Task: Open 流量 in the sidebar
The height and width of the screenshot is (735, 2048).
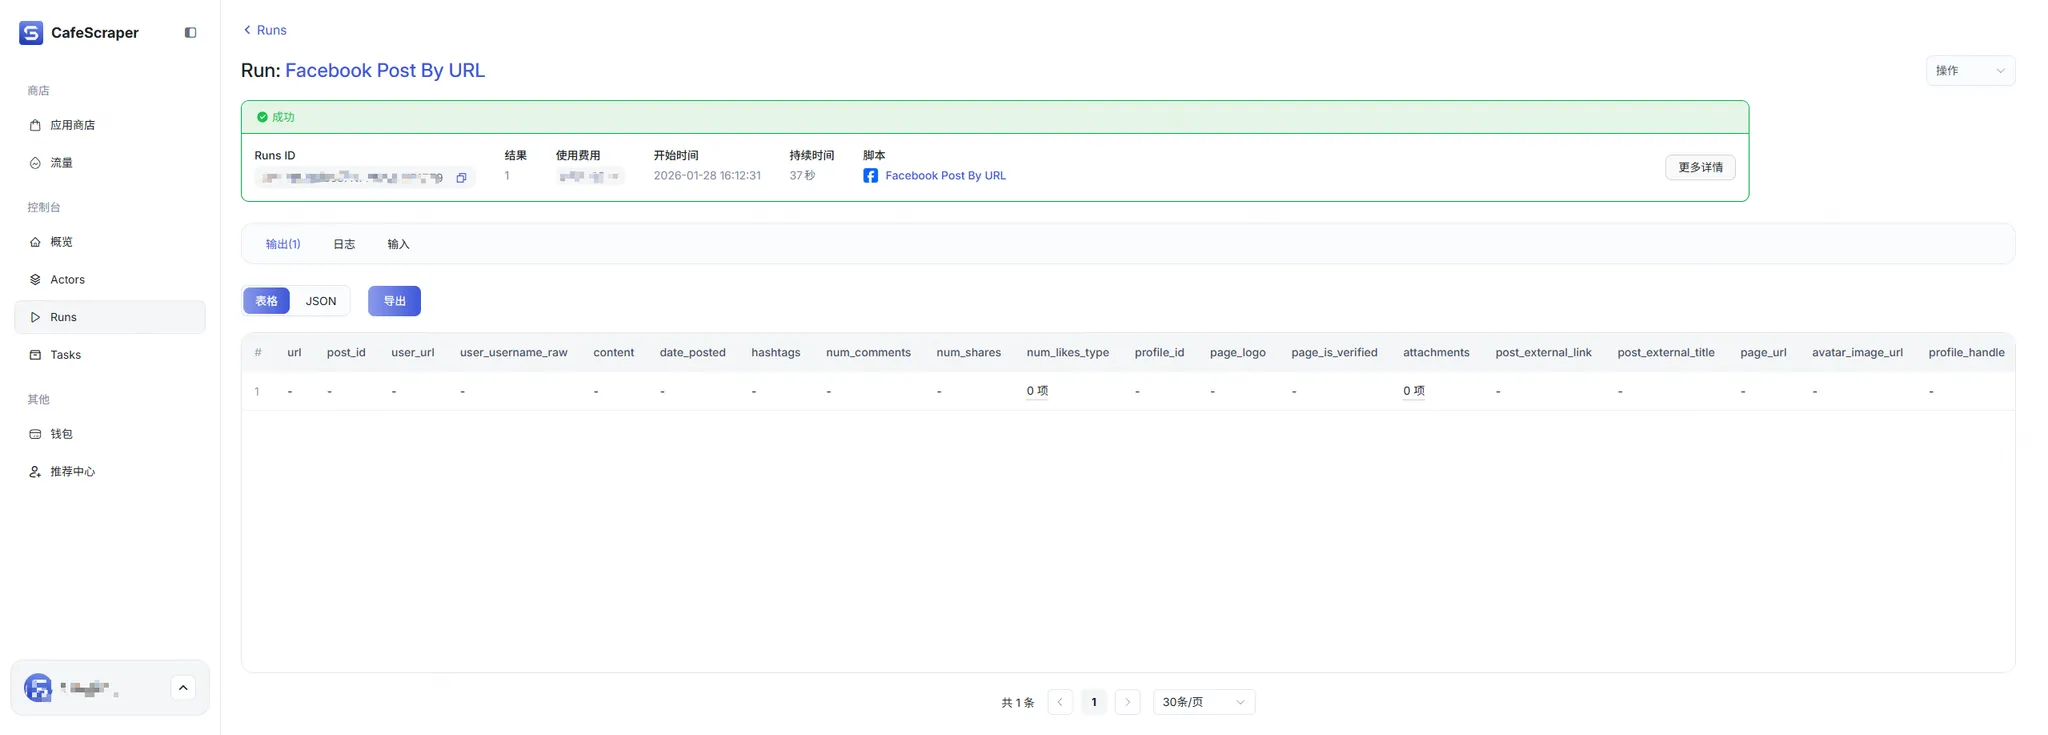Action: (110, 163)
